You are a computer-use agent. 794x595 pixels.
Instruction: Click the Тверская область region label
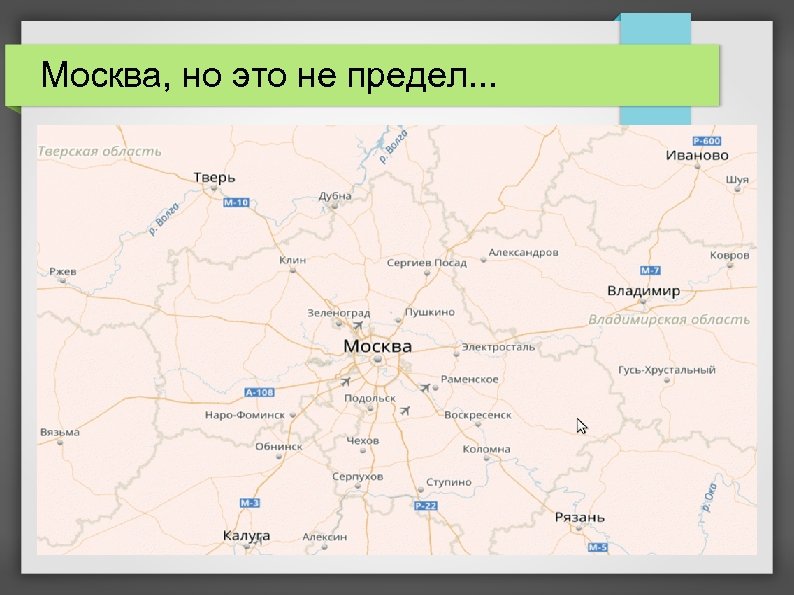pyautogui.click(x=100, y=151)
